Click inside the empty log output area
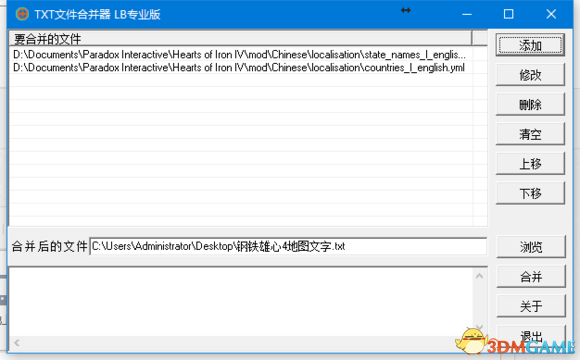The image size is (580, 360). 240,302
